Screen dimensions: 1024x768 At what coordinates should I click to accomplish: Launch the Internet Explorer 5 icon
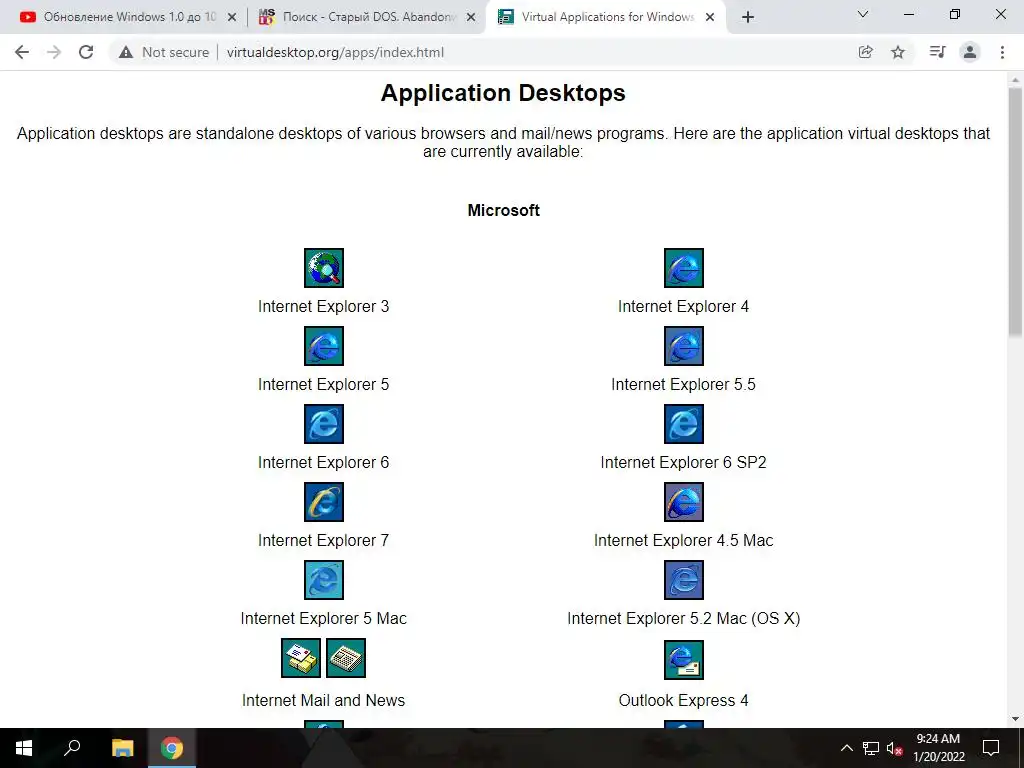[x=324, y=345]
